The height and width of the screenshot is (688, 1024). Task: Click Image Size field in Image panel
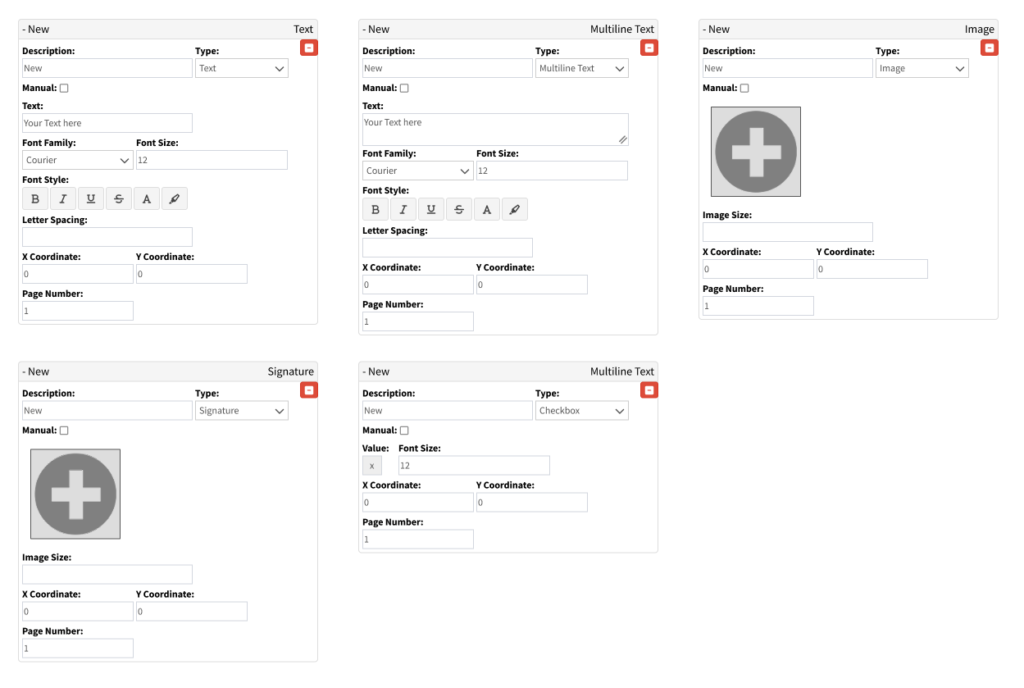(788, 232)
